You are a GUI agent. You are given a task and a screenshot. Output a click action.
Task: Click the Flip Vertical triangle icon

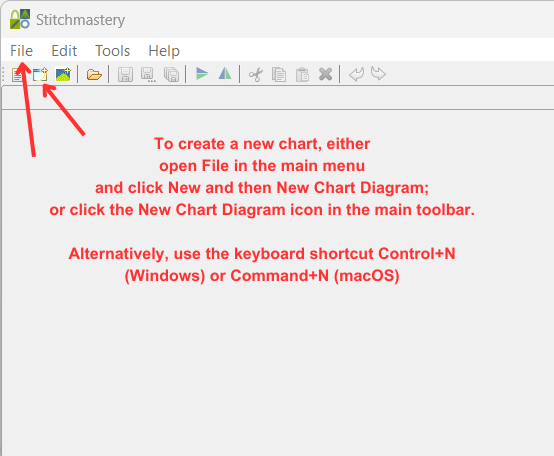pos(202,74)
